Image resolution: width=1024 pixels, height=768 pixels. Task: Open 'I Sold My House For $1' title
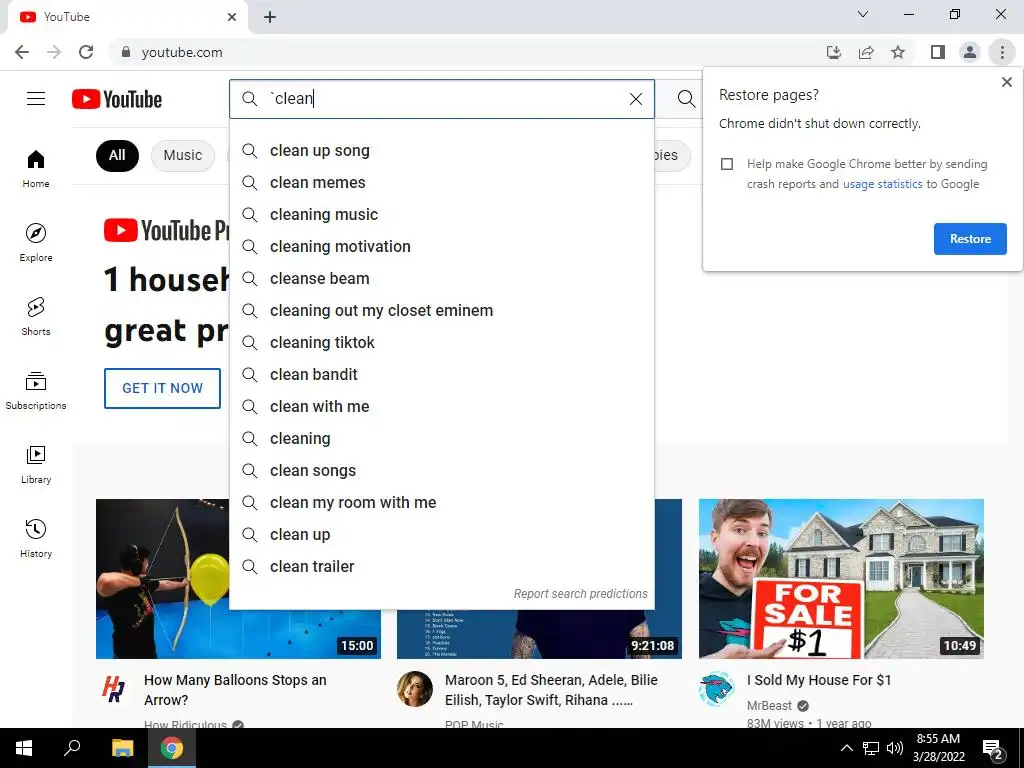click(x=819, y=680)
